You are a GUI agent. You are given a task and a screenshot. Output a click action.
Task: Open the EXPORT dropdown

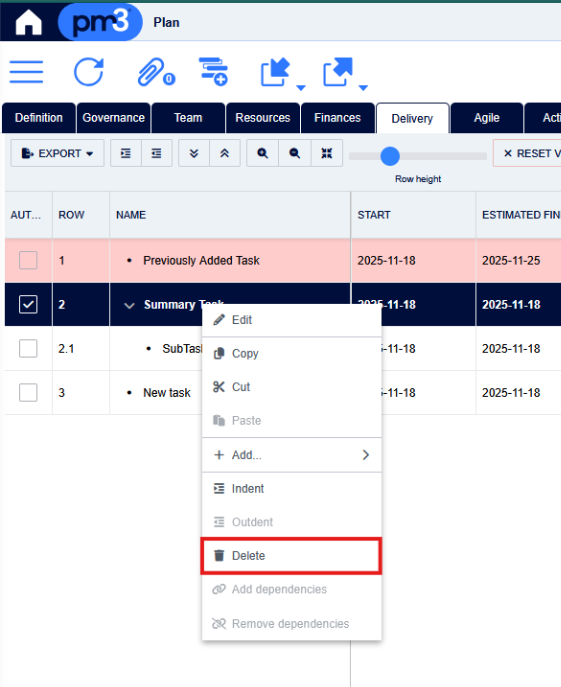point(57,153)
